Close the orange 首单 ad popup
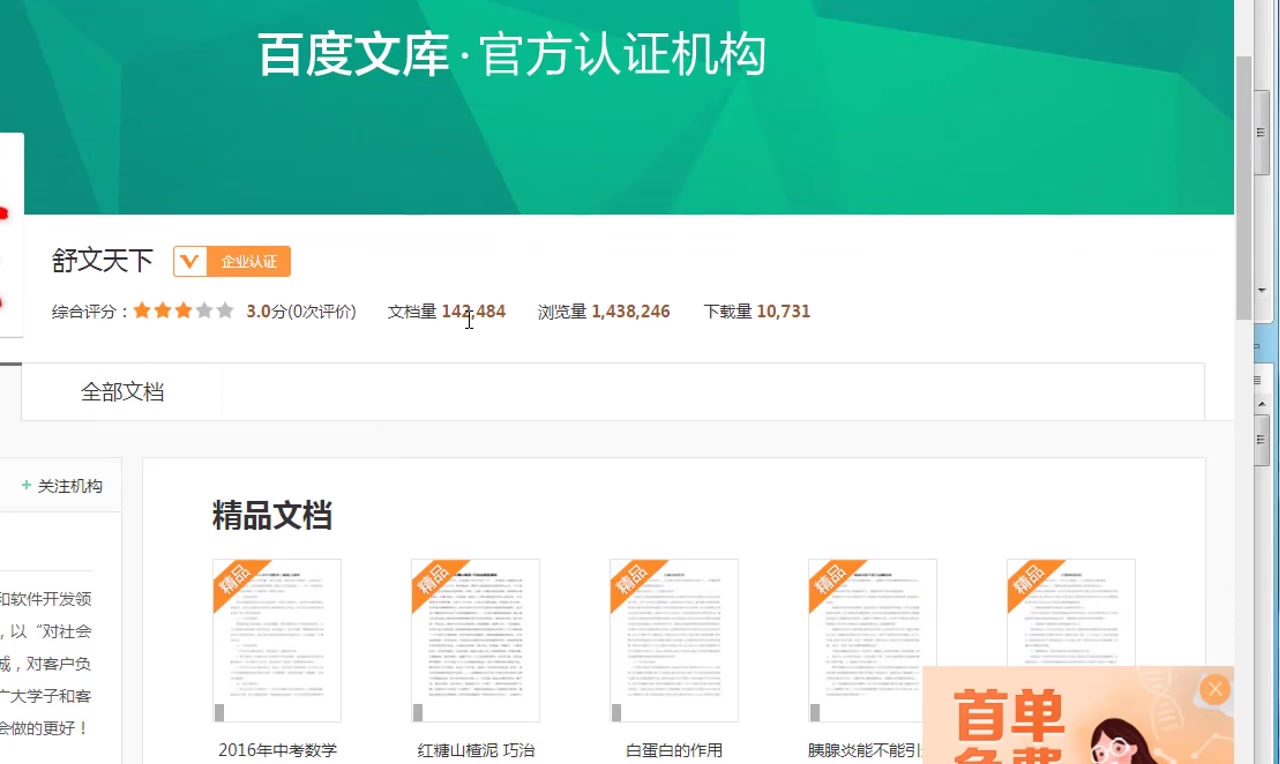 coord(1215,689)
